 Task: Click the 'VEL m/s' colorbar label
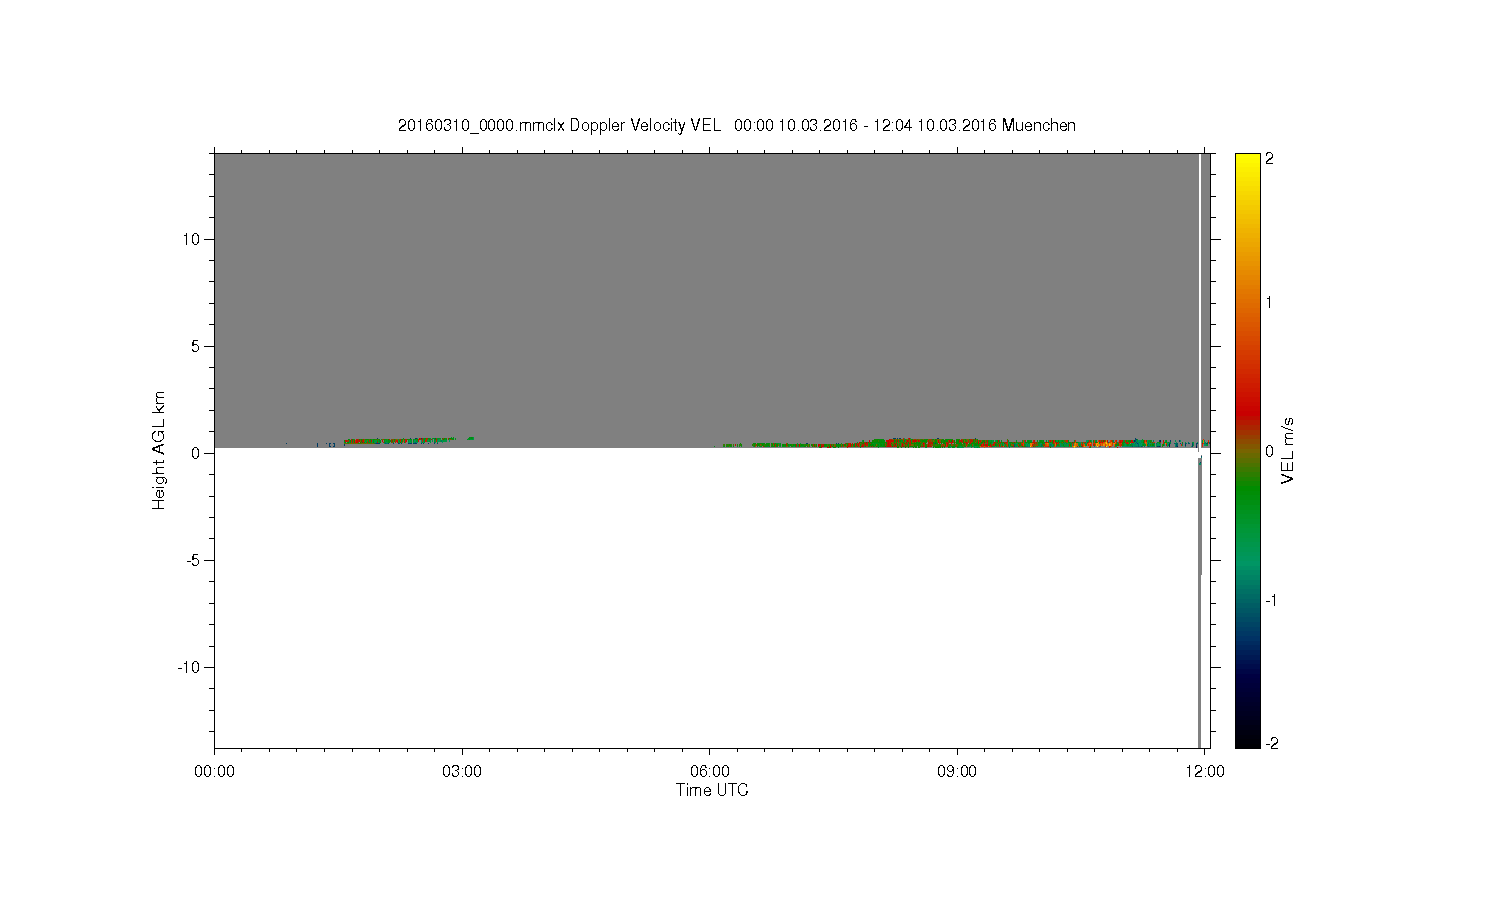tap(1288, 450)
